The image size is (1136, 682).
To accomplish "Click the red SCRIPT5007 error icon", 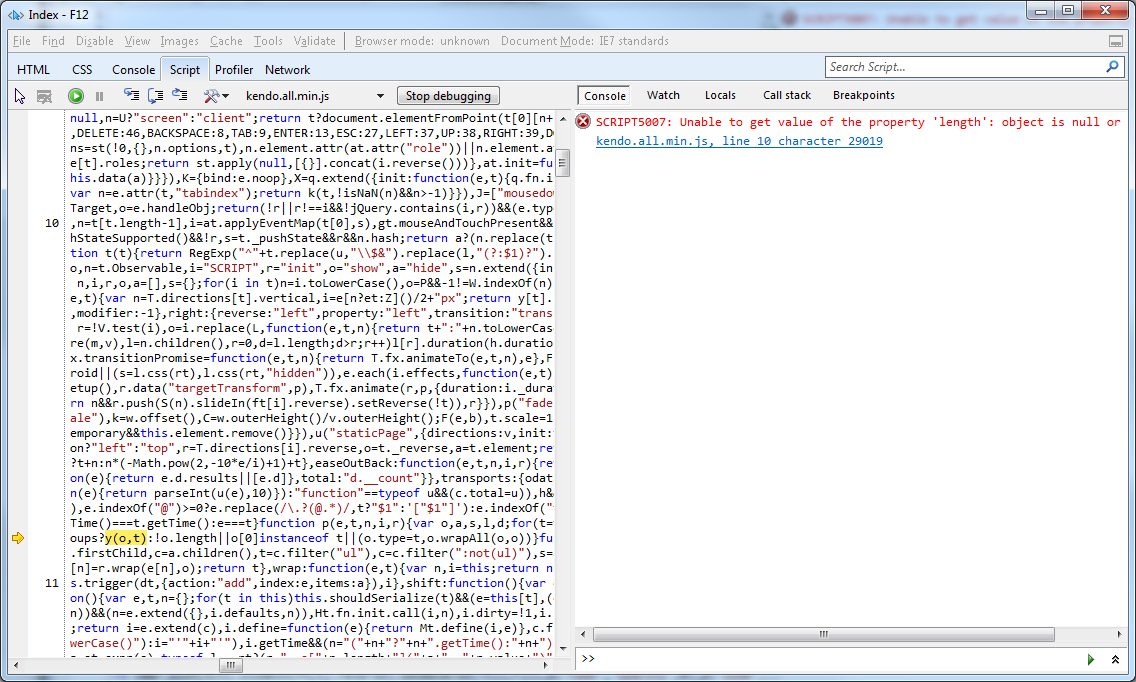I will pyautogui.click(x=582, y=121).
